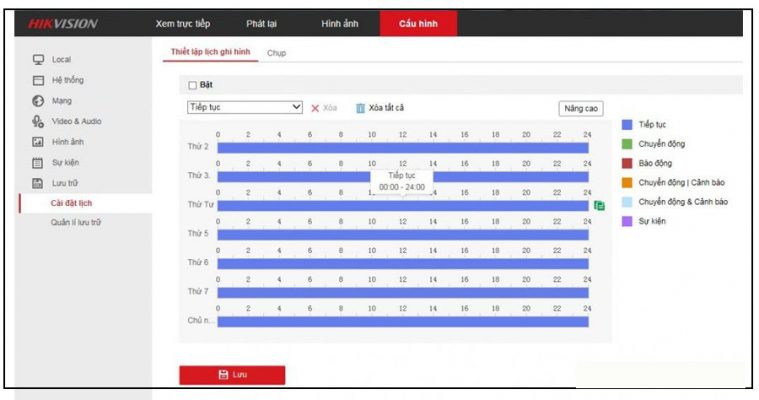Open the Chụp sub-tab
The width and height of the screenshot is (759, 400).
click(276, 53)
